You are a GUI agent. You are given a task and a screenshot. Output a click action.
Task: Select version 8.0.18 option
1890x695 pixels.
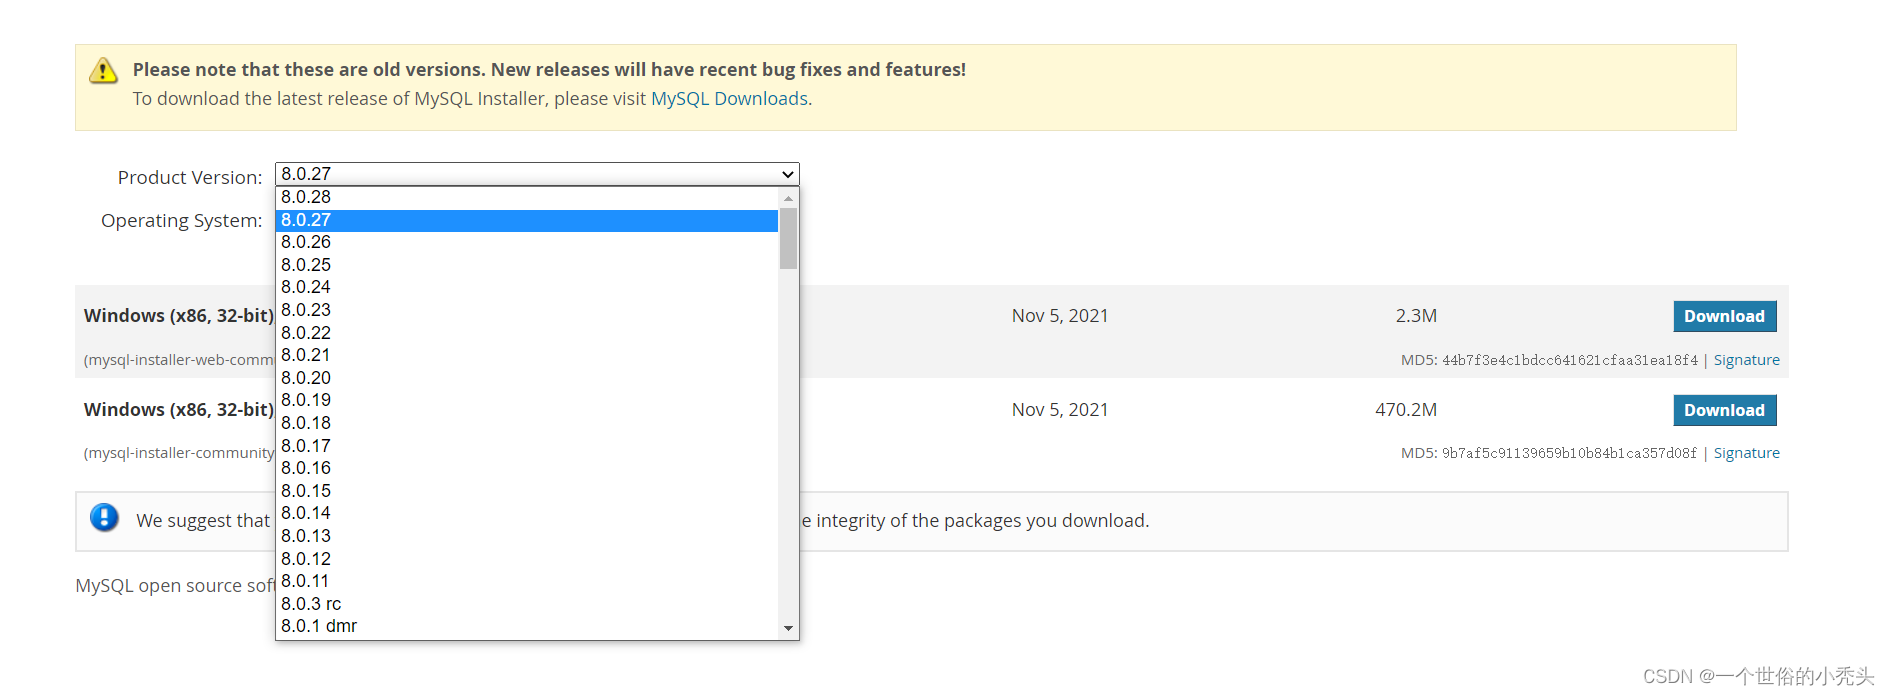tap(527, 423)
